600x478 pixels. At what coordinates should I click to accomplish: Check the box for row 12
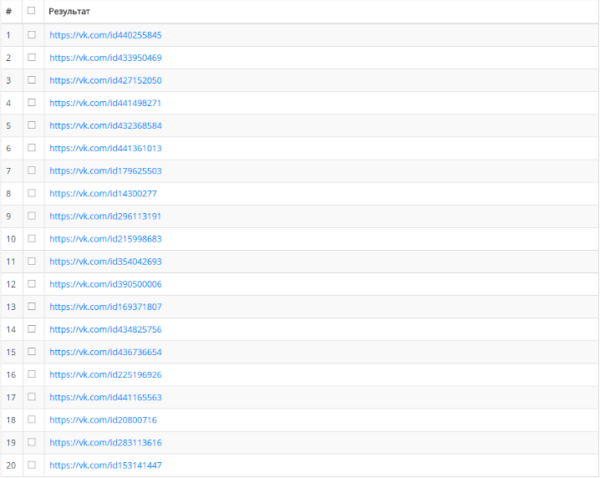(x=32, y=284)
